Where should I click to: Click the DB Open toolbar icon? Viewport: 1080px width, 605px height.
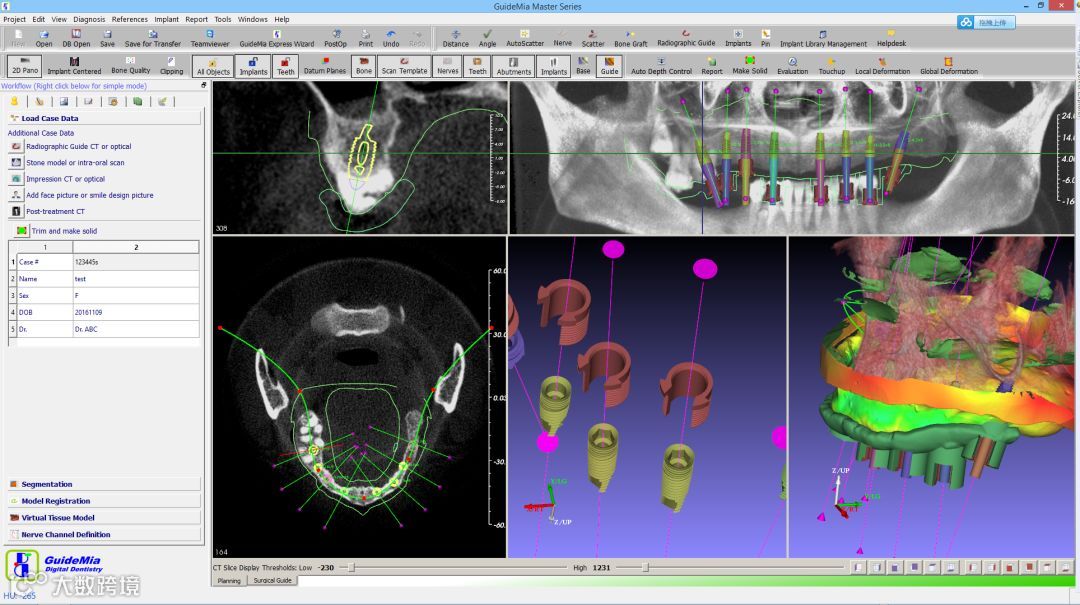pyautogui.click(x=76, y=39)
